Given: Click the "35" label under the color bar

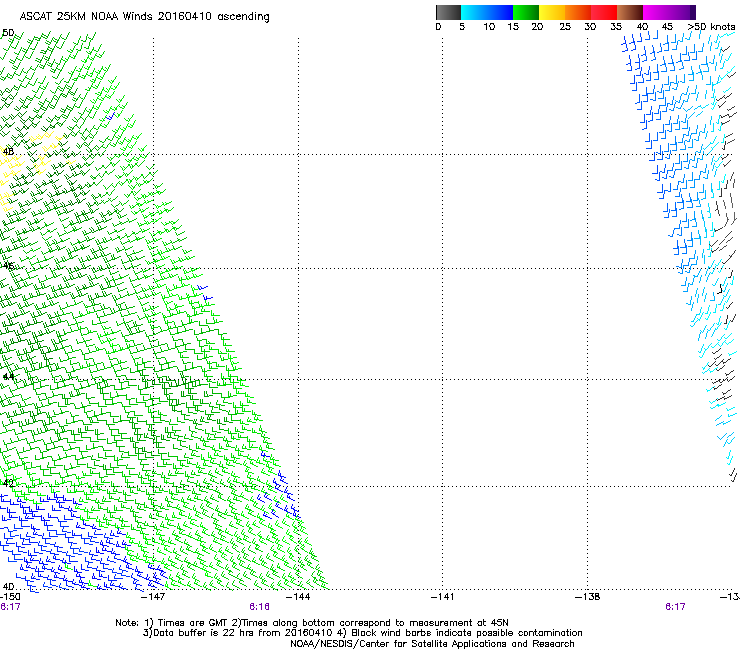Looking at the screenshot, I should [x=616, y=27].
